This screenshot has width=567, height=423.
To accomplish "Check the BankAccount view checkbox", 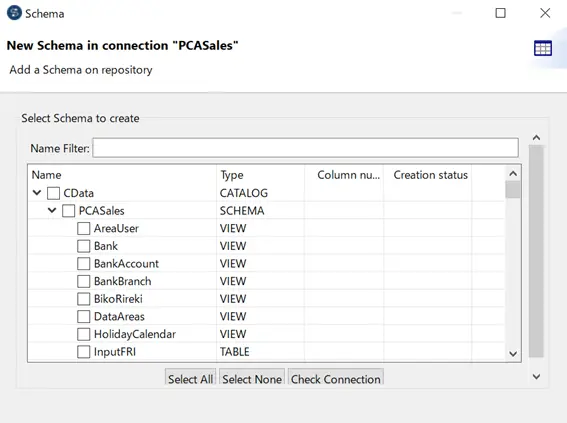I will tap(84, 264).
